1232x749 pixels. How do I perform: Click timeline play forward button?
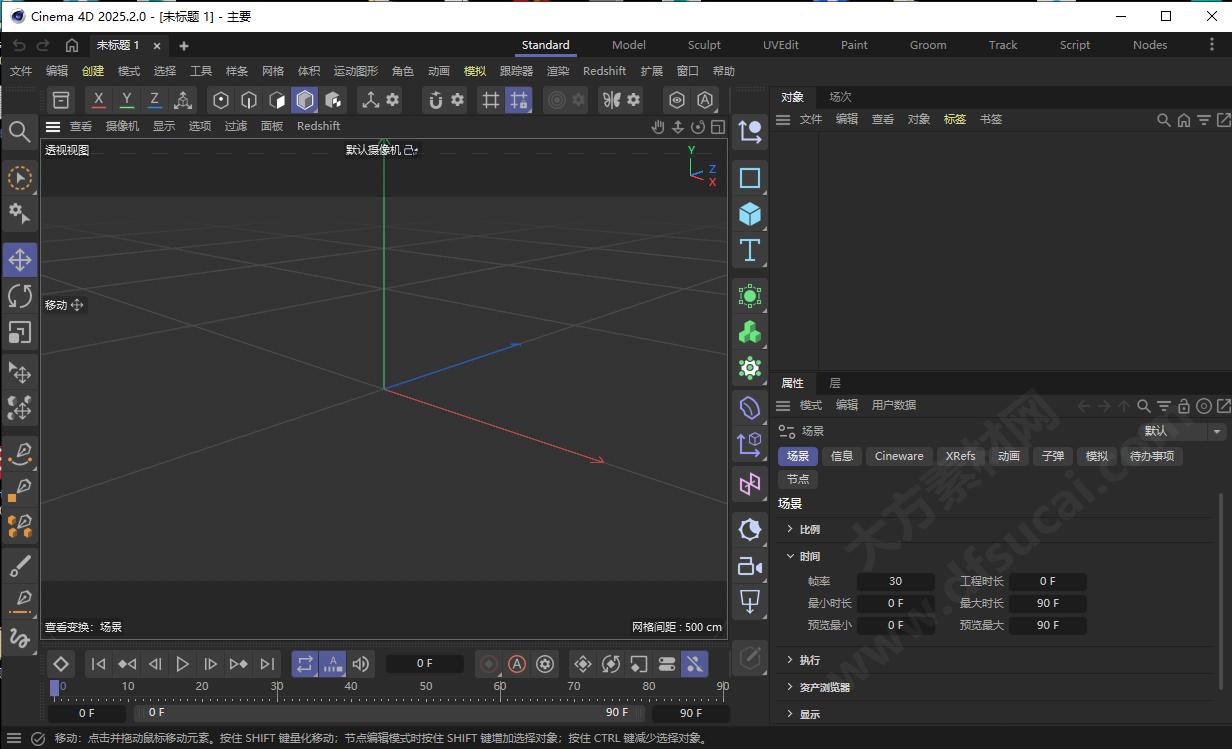(x=182, y=664)
